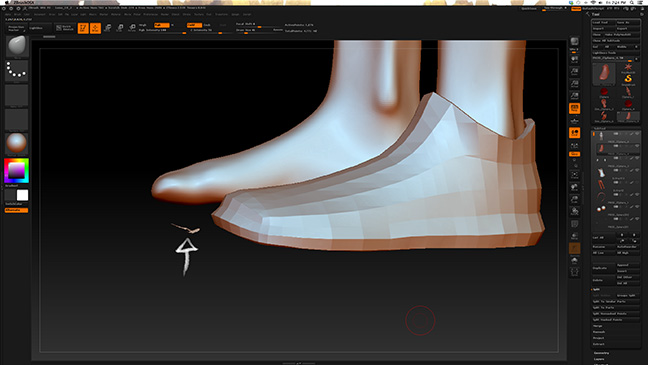This screenshot has width=648, height=365.
Task: Toggle the Xyz rotation mode
Action: click(574, 154)
